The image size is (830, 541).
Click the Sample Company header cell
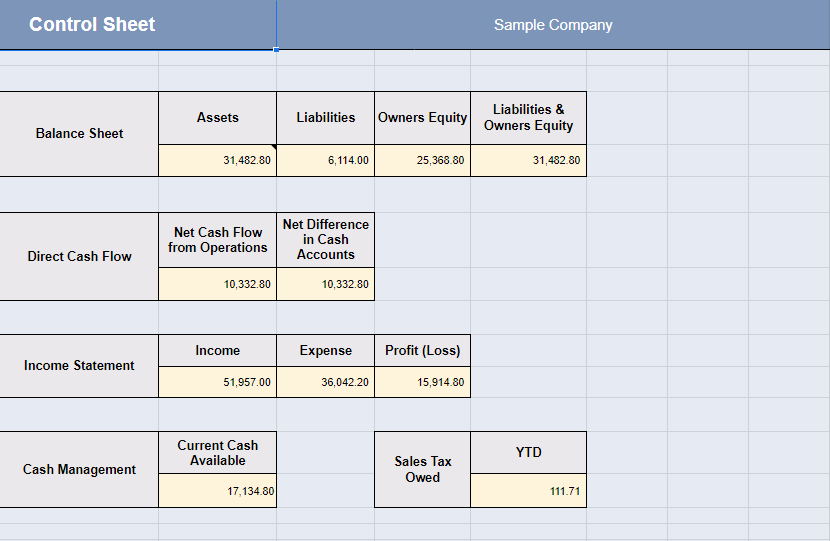click(553, 25)
